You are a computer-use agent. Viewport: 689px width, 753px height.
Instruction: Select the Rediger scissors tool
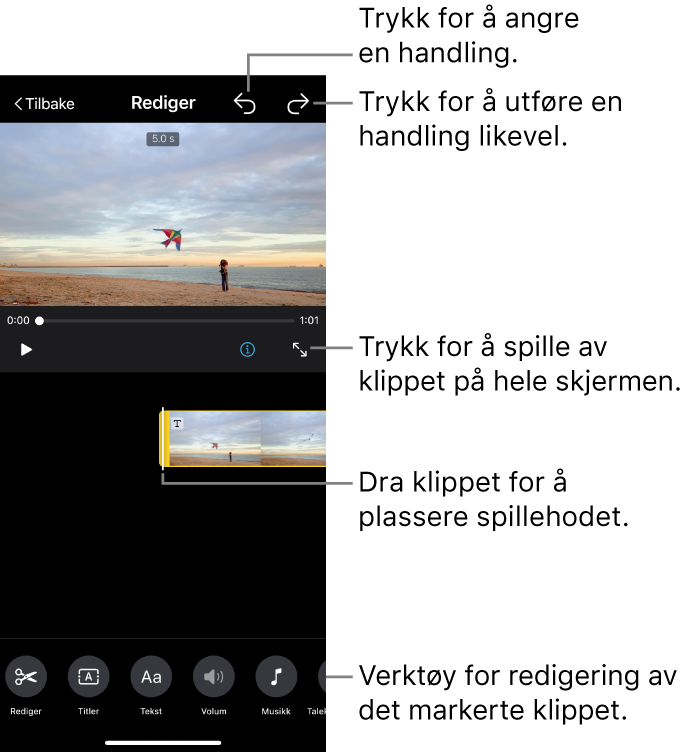(26, 677)
